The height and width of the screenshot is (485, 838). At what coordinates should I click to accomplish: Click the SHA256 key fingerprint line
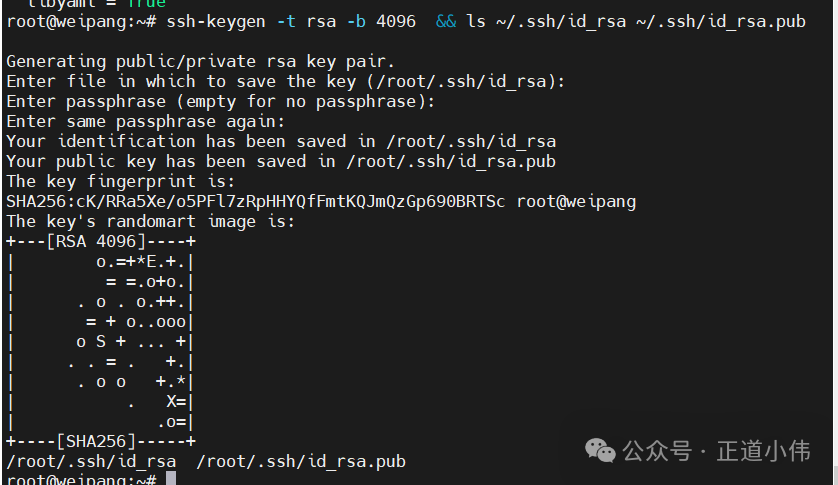[x=321, y=202]
